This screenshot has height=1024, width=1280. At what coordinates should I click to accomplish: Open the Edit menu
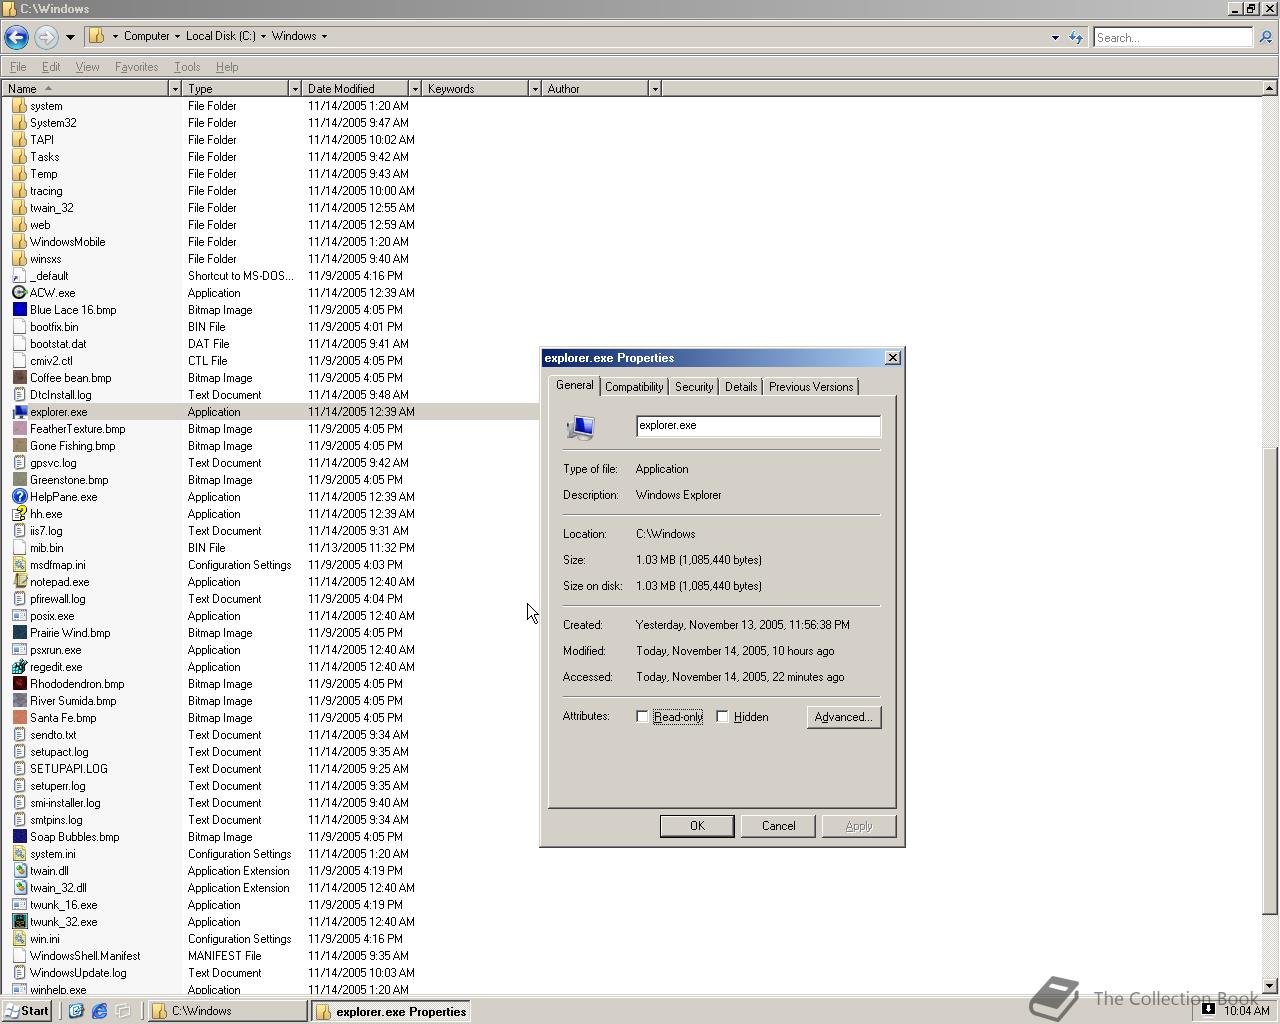click(x=51, y=67)
